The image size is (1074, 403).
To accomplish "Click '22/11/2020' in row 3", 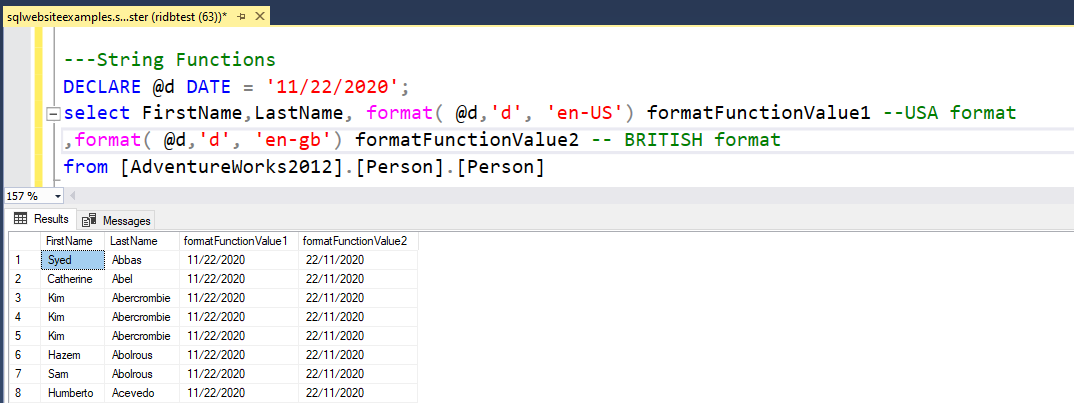I will click(358, 298).
